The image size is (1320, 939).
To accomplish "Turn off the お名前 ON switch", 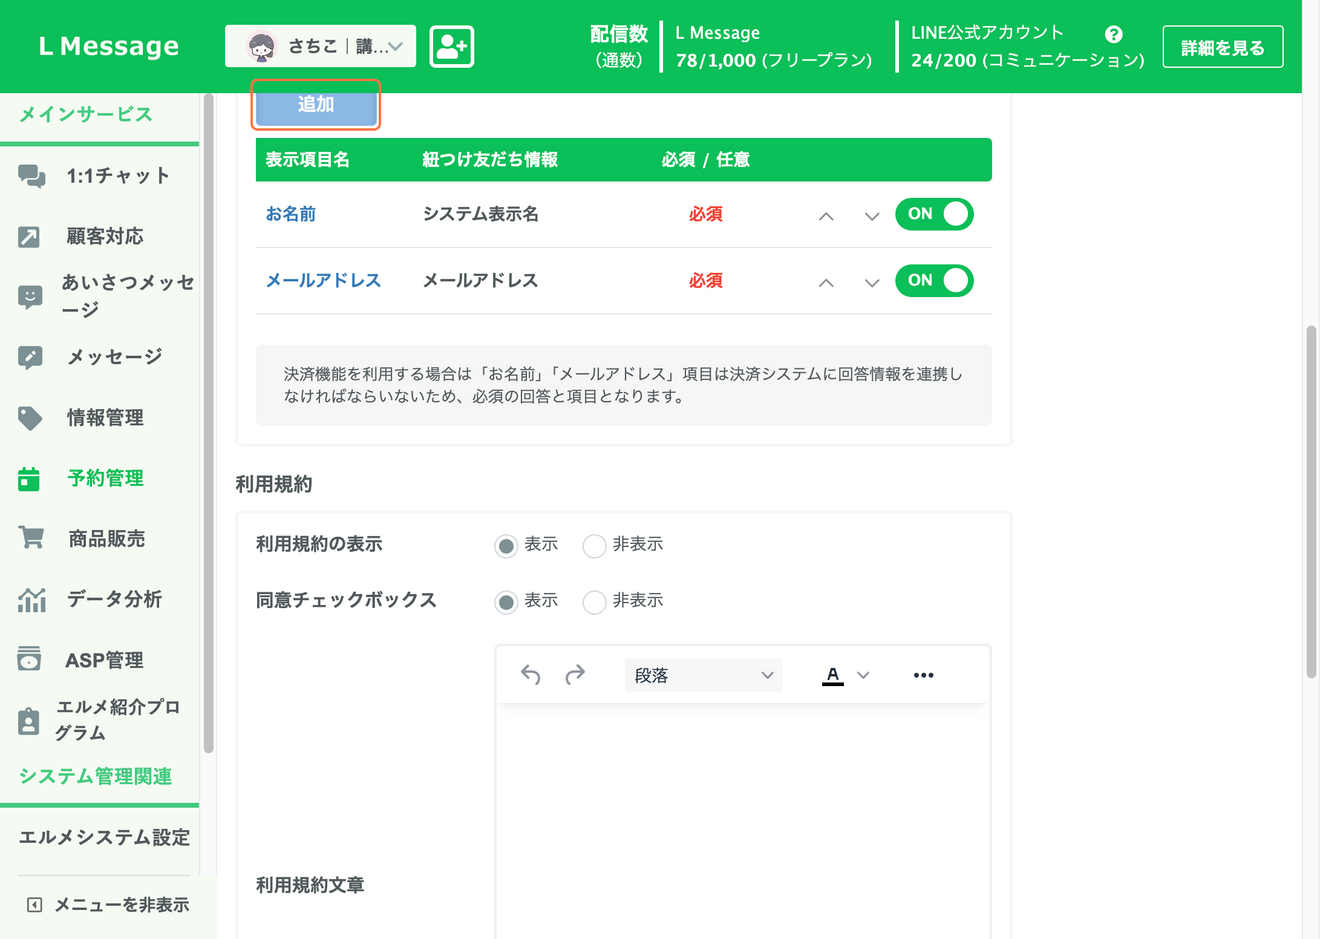I will pyautogui.click(x=933, y=214).
